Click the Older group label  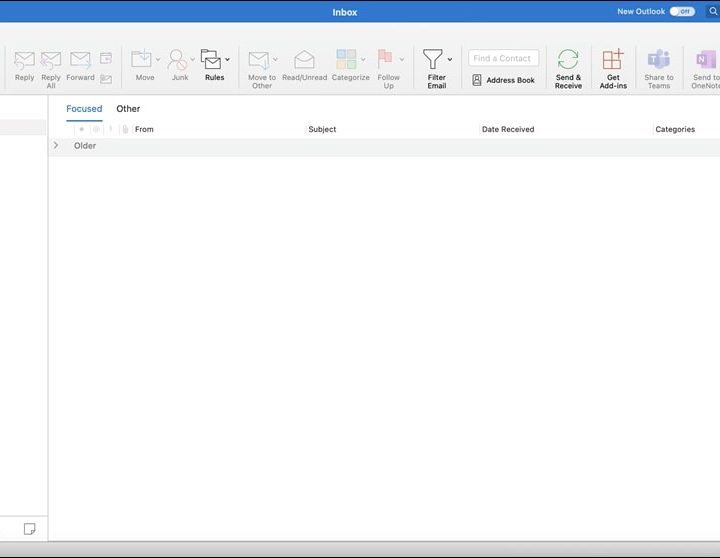85,146
